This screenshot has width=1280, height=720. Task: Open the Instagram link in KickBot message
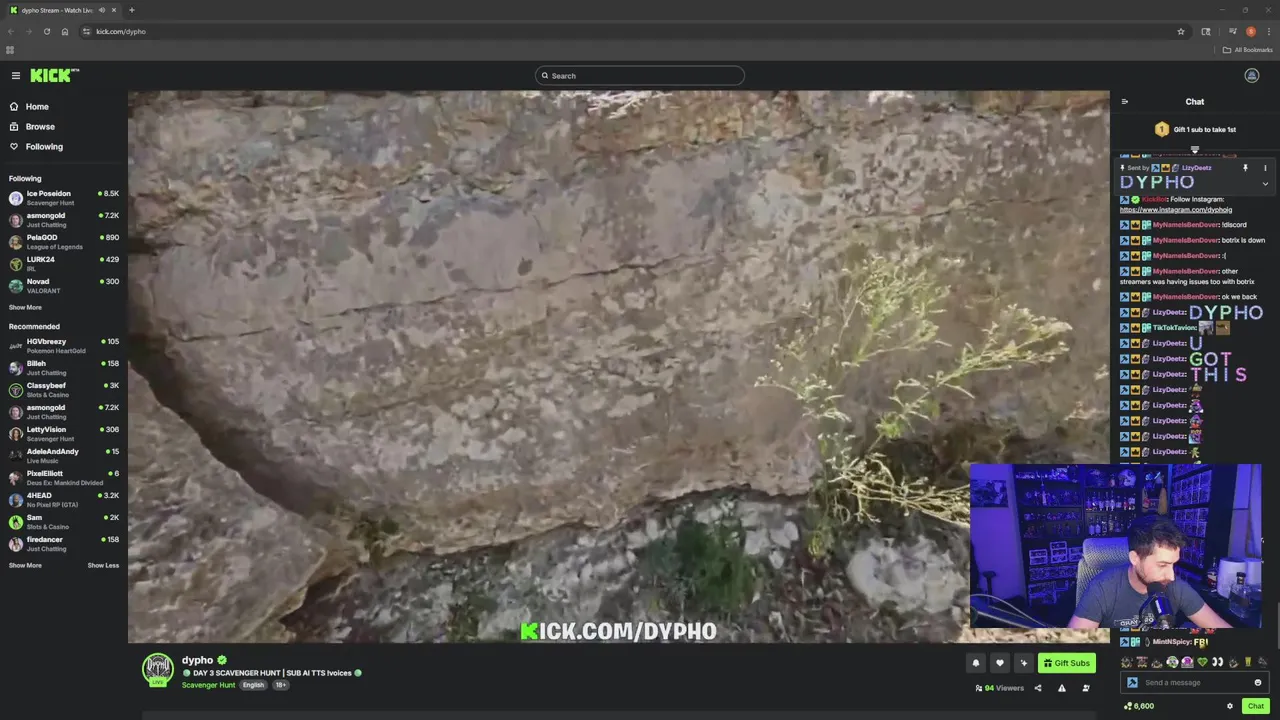coord(1175,210)
